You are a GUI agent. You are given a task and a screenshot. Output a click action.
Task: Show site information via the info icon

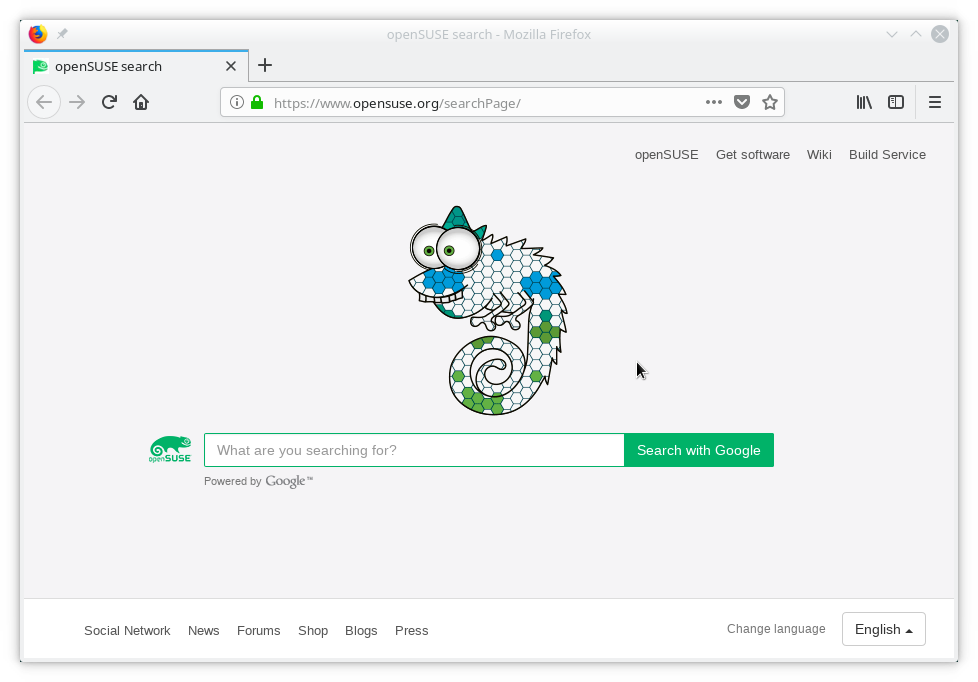tap(236, 102)
